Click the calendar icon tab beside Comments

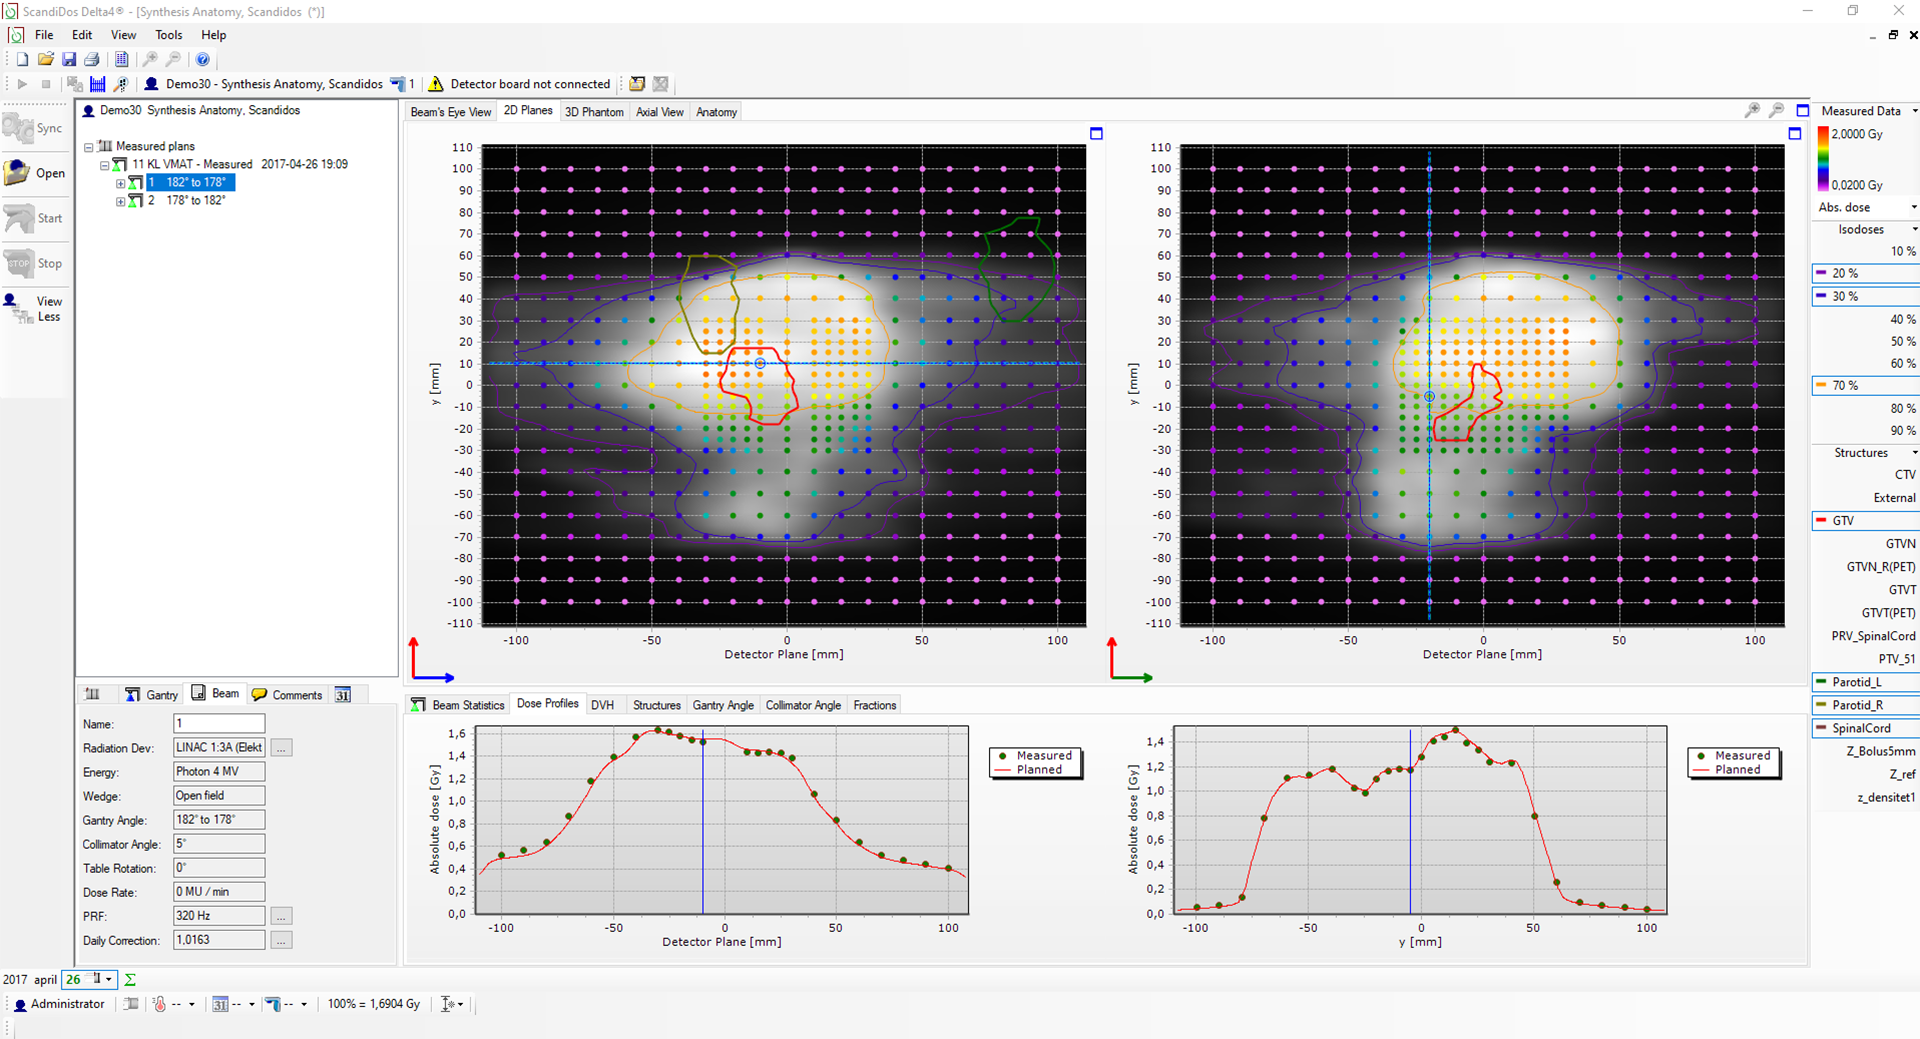pos(343,695)
